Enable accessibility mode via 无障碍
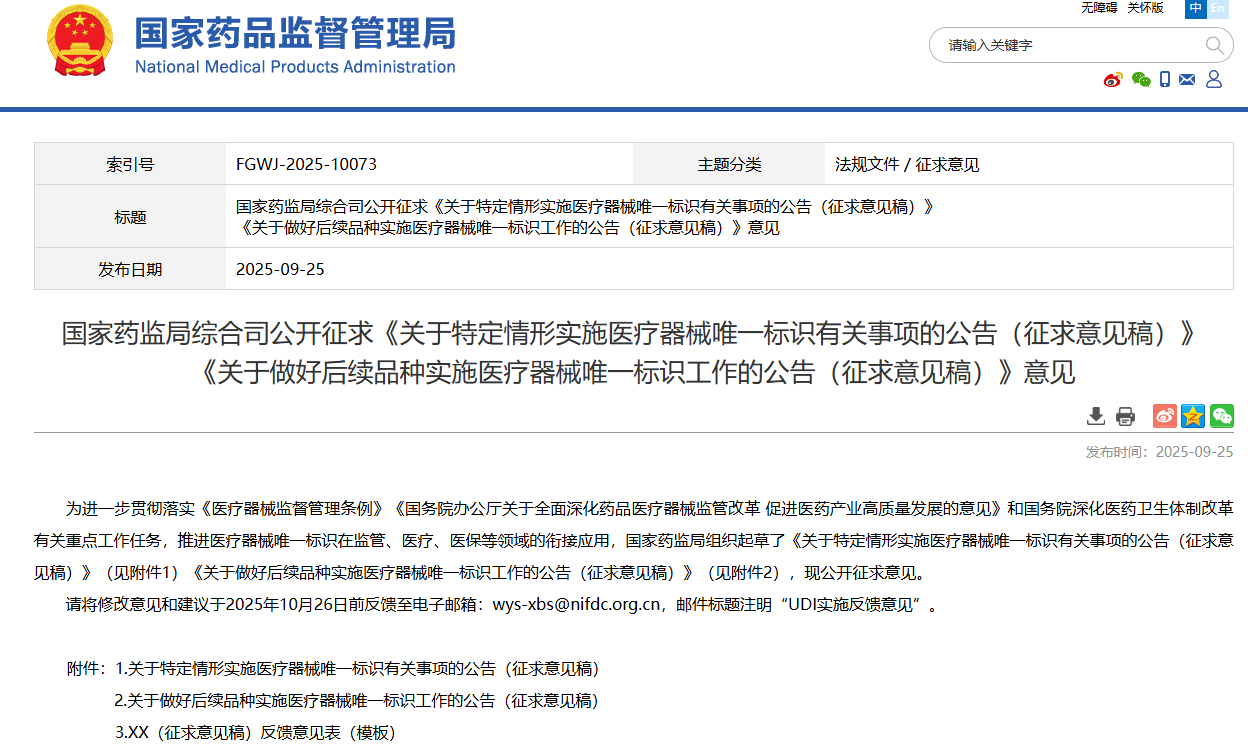1248x750 pixels. [x=1097, y=7]
